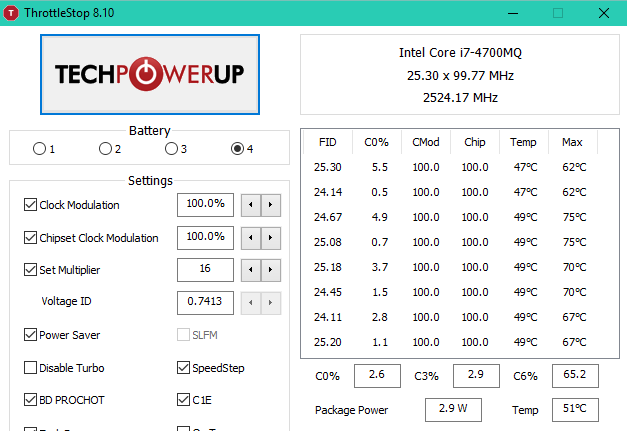
Task: Click the Set Multiplier value field showing 16
Action: click(206, 269)
